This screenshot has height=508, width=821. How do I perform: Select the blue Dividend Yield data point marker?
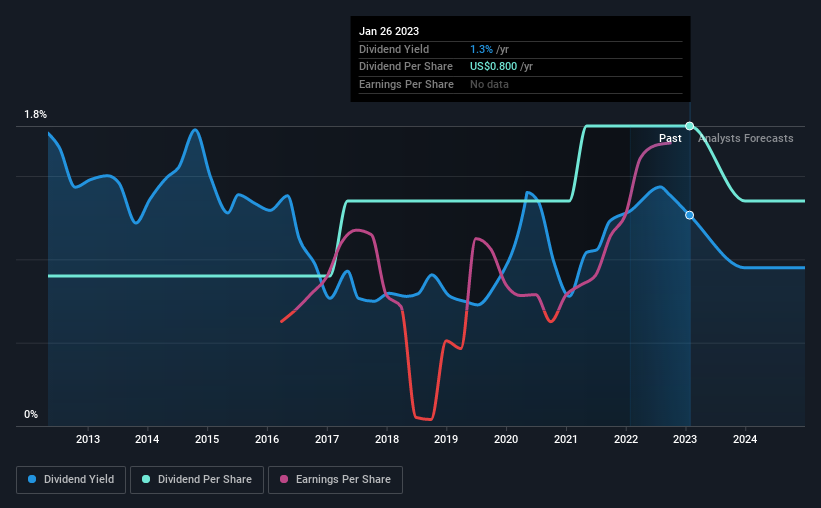690,215
